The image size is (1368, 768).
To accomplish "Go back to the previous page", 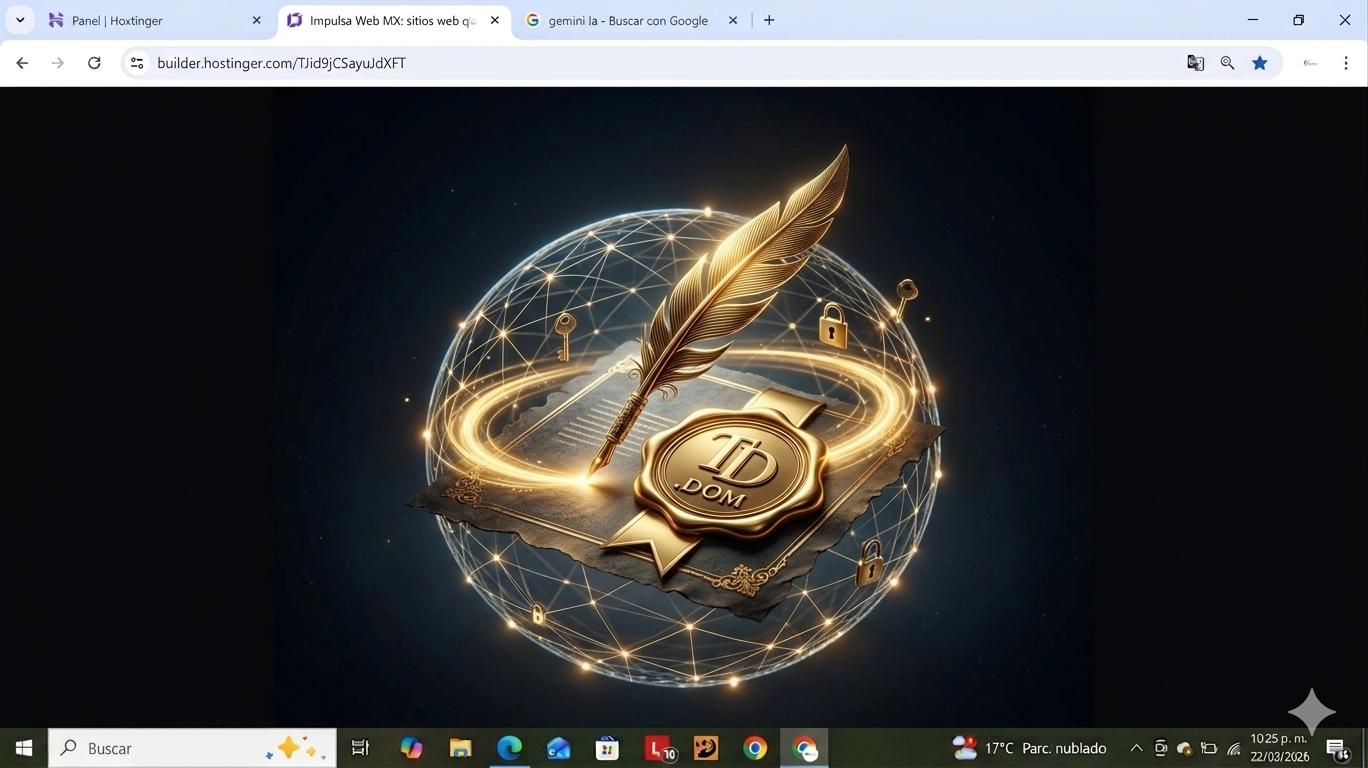I will (22, 63).
